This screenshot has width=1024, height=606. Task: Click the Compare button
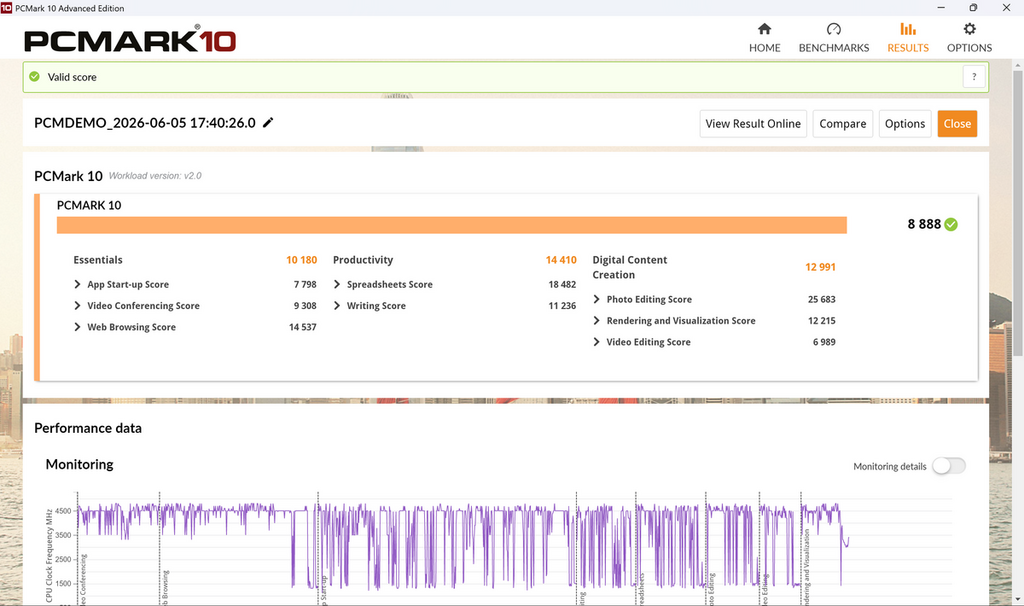click(842, 123)
